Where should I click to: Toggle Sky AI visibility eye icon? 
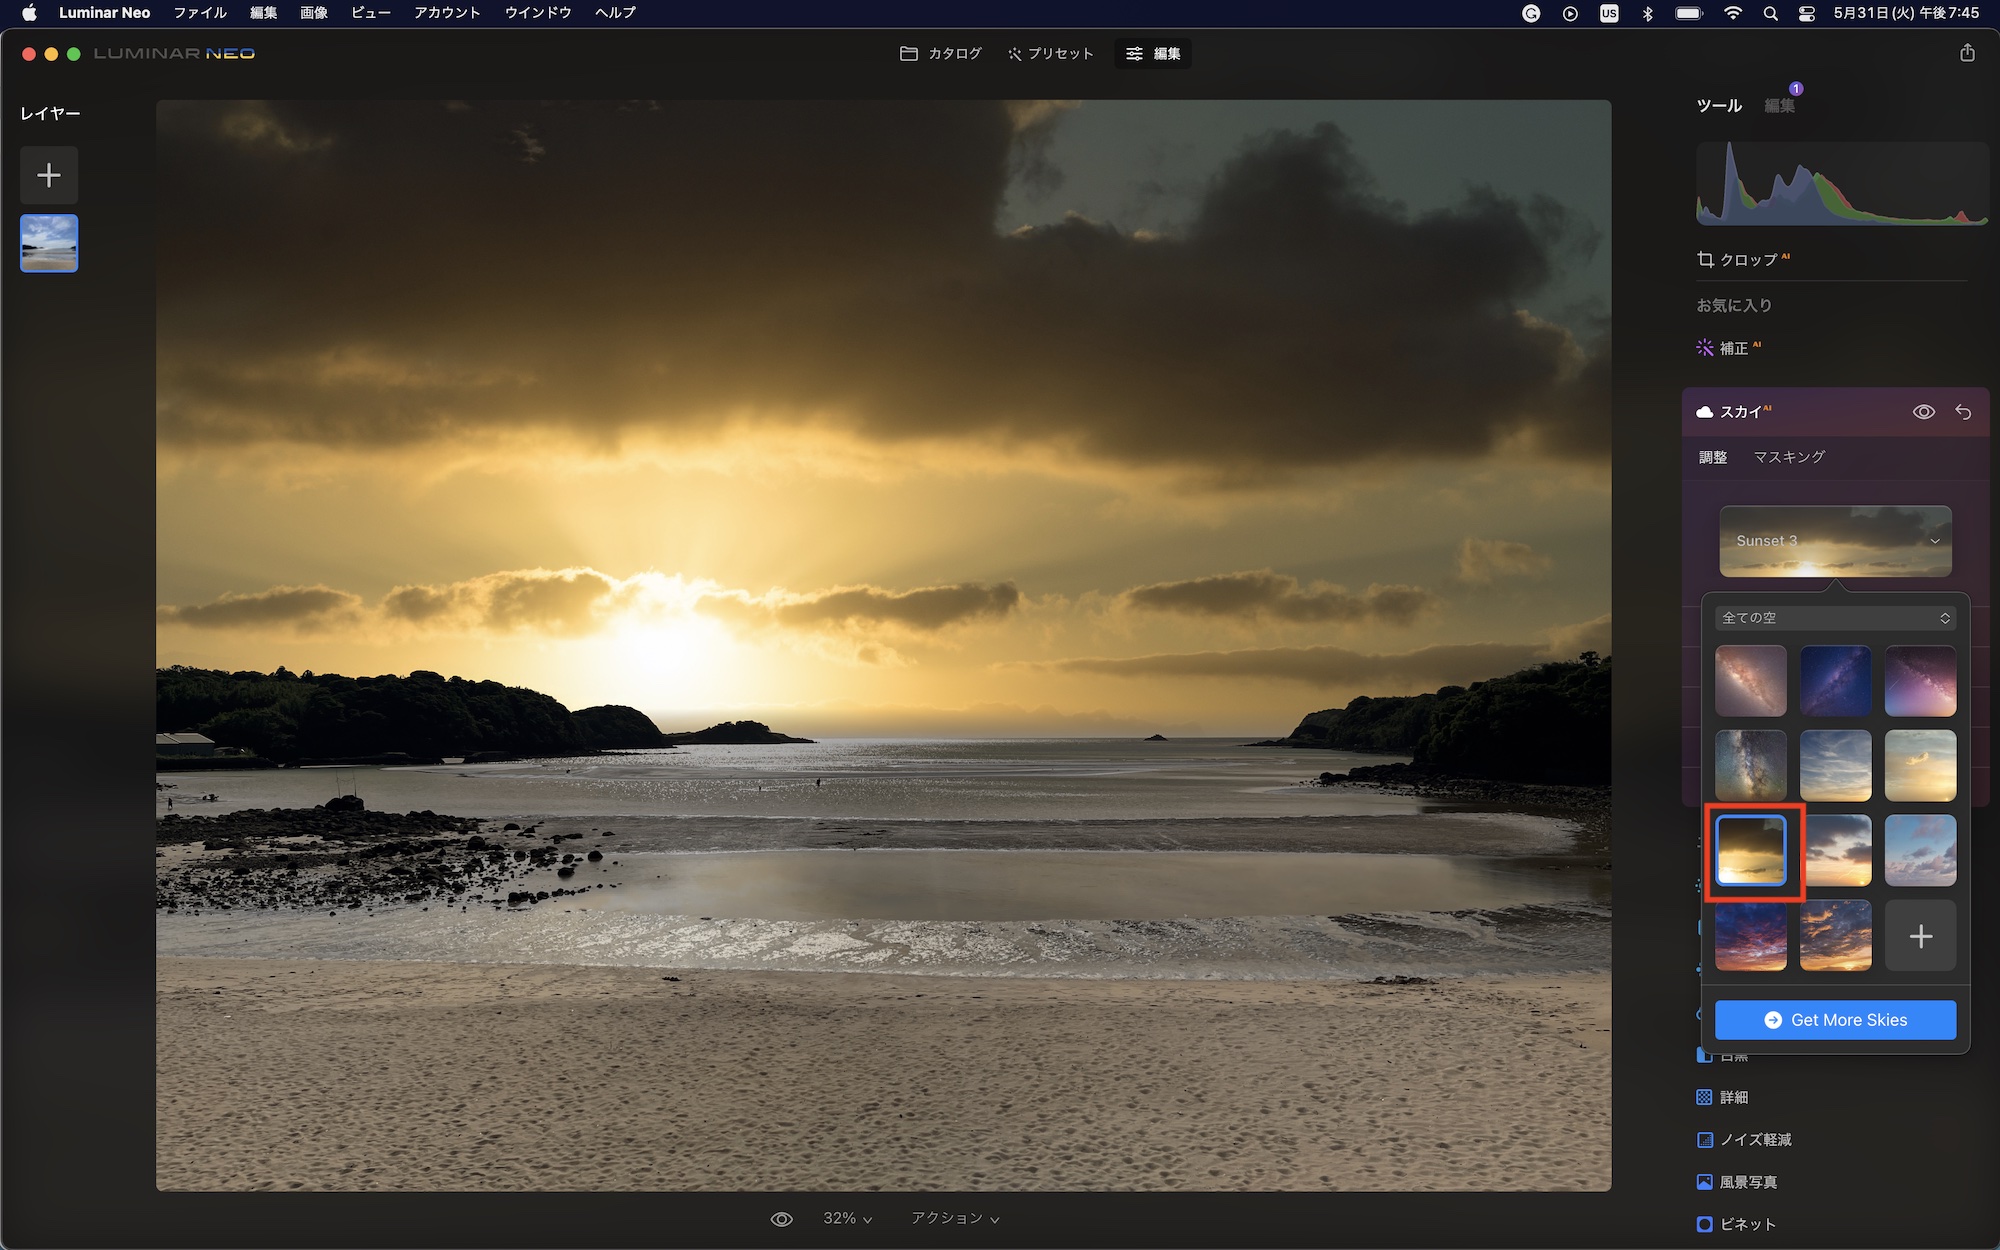pos(1923,412)
